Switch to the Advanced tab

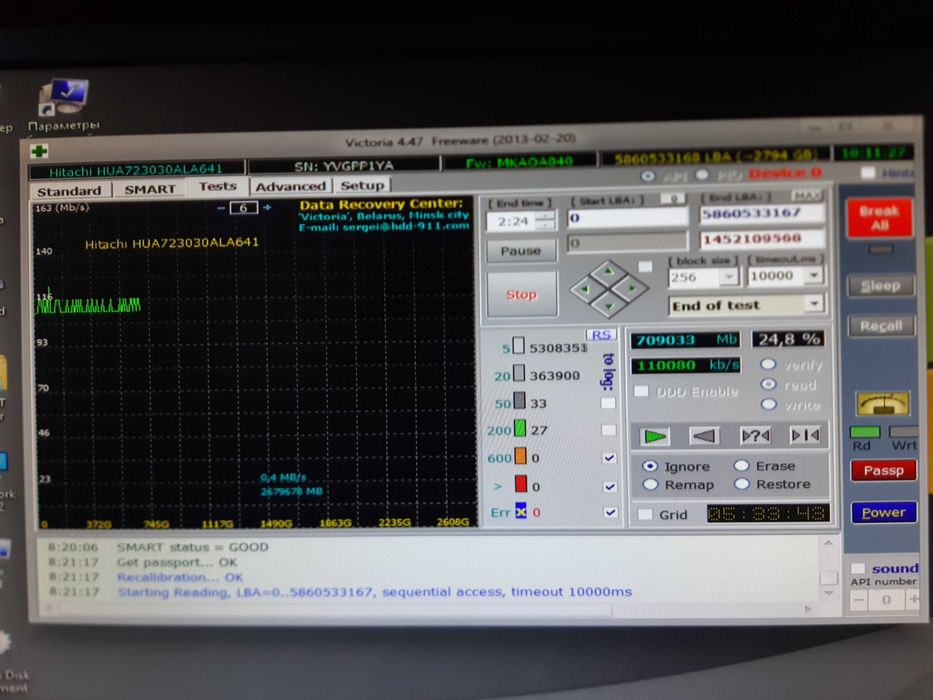[x=290, y=186]
